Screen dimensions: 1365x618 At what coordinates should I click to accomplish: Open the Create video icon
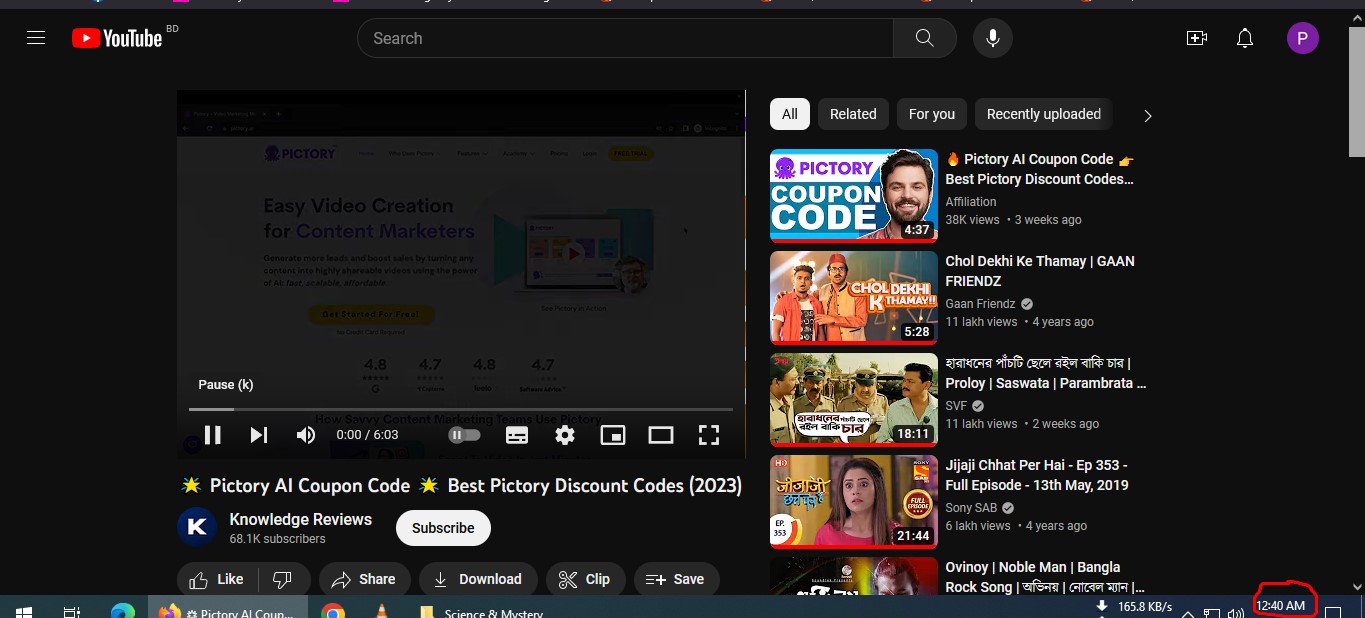point(1196,38)
